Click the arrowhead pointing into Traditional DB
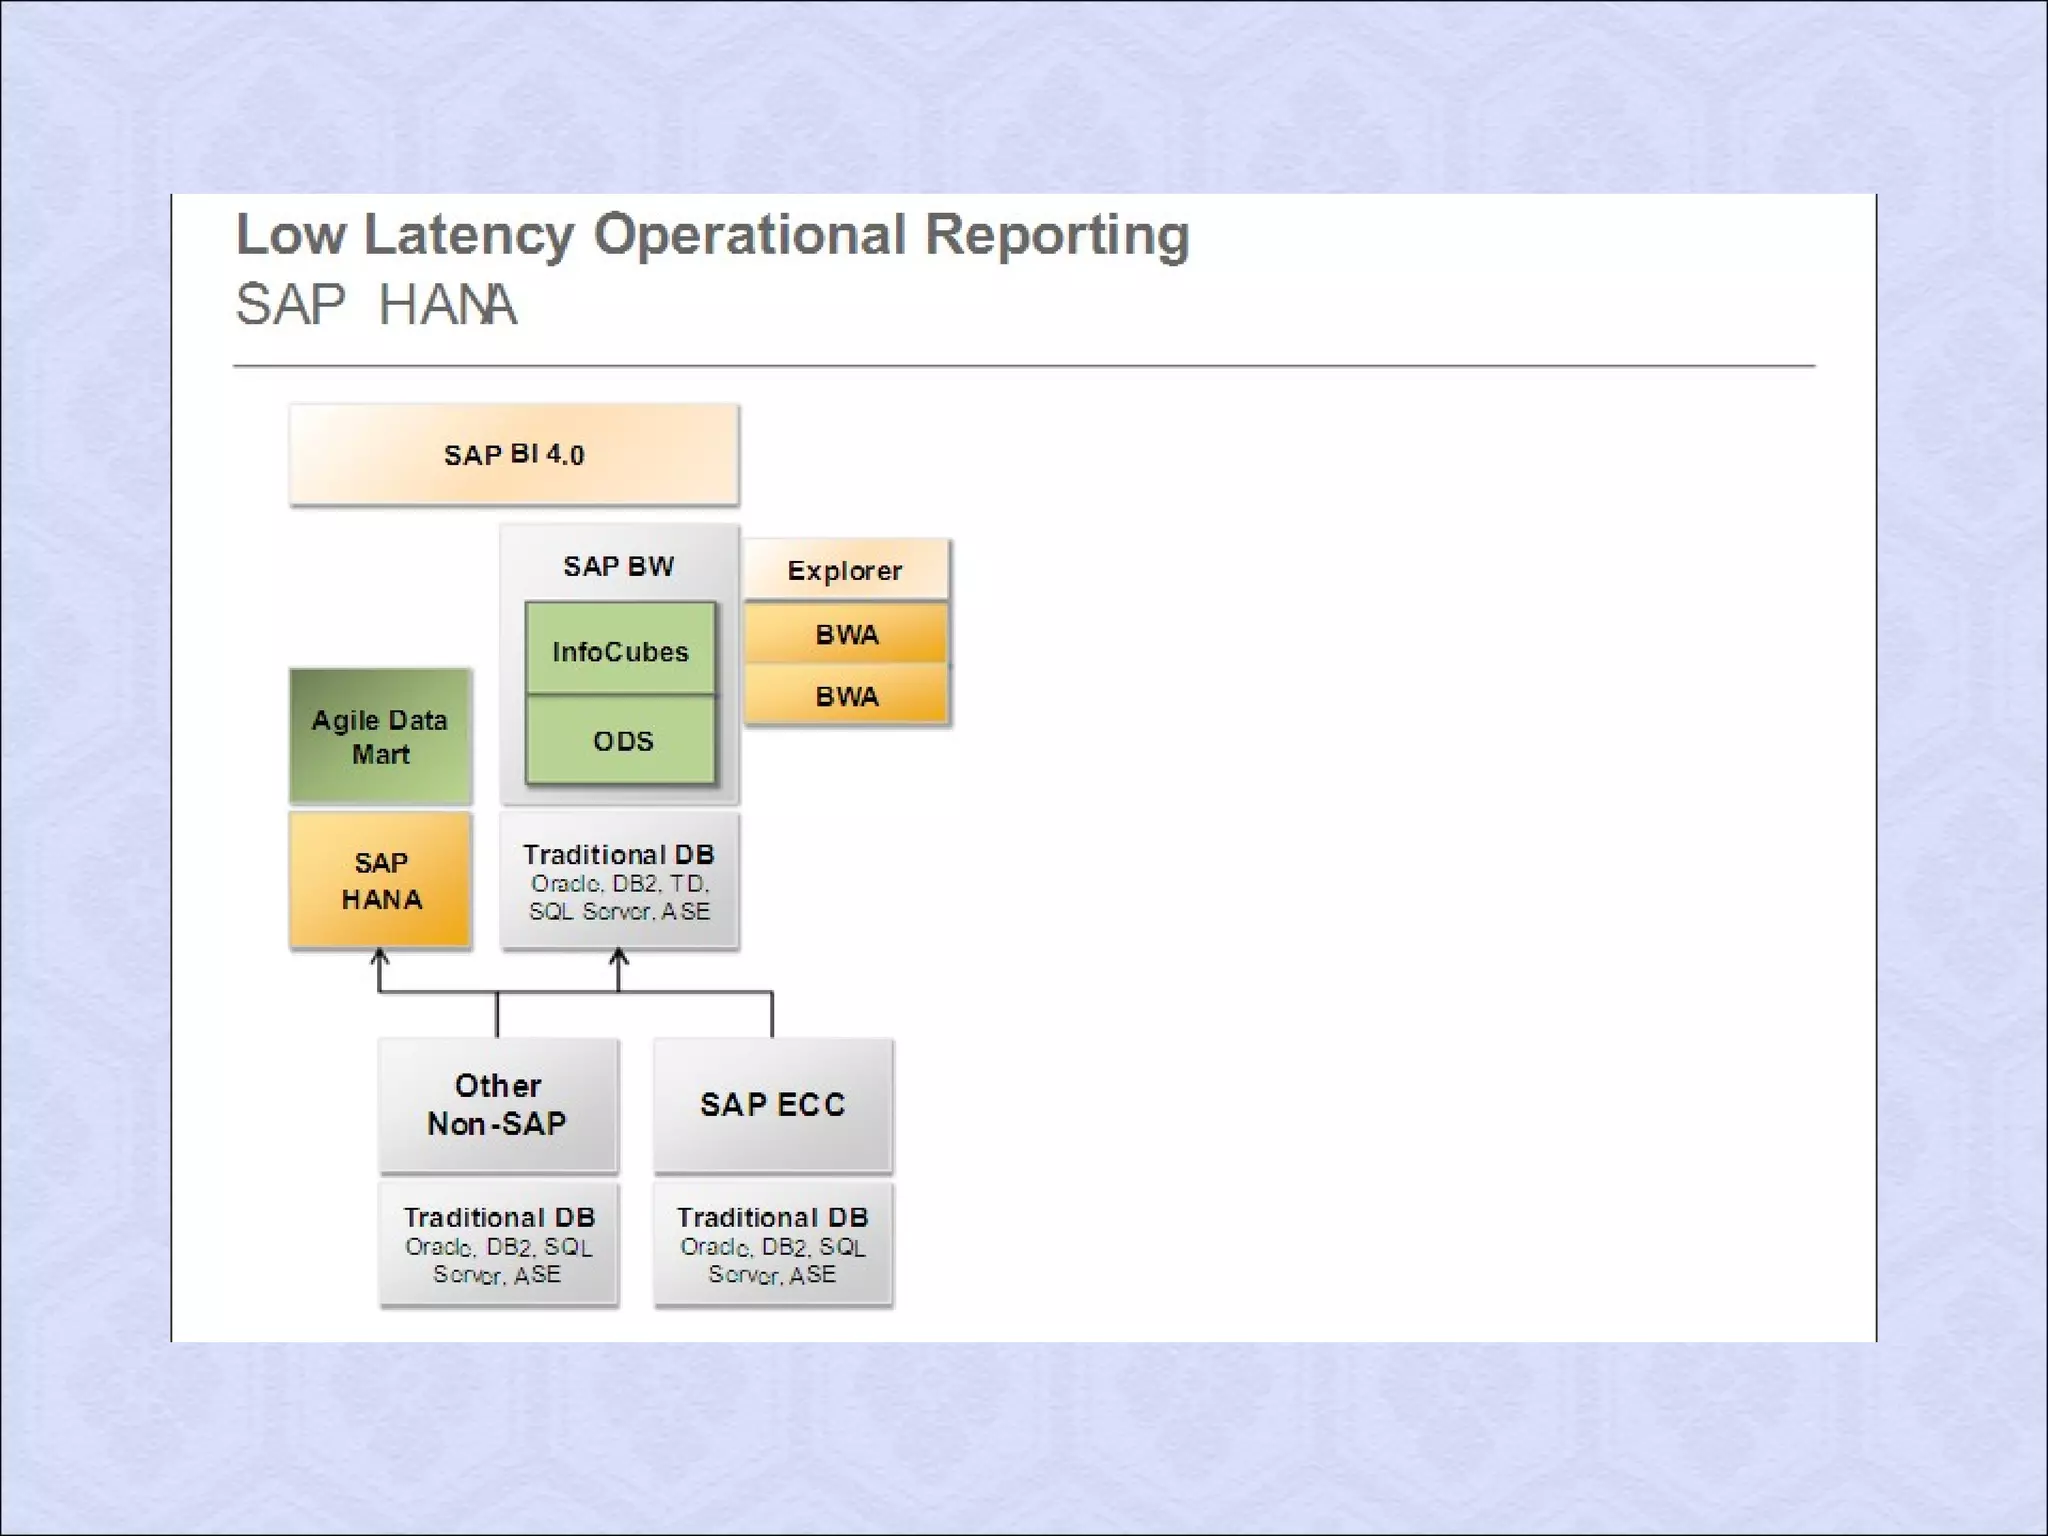 [x=619, y=957]
